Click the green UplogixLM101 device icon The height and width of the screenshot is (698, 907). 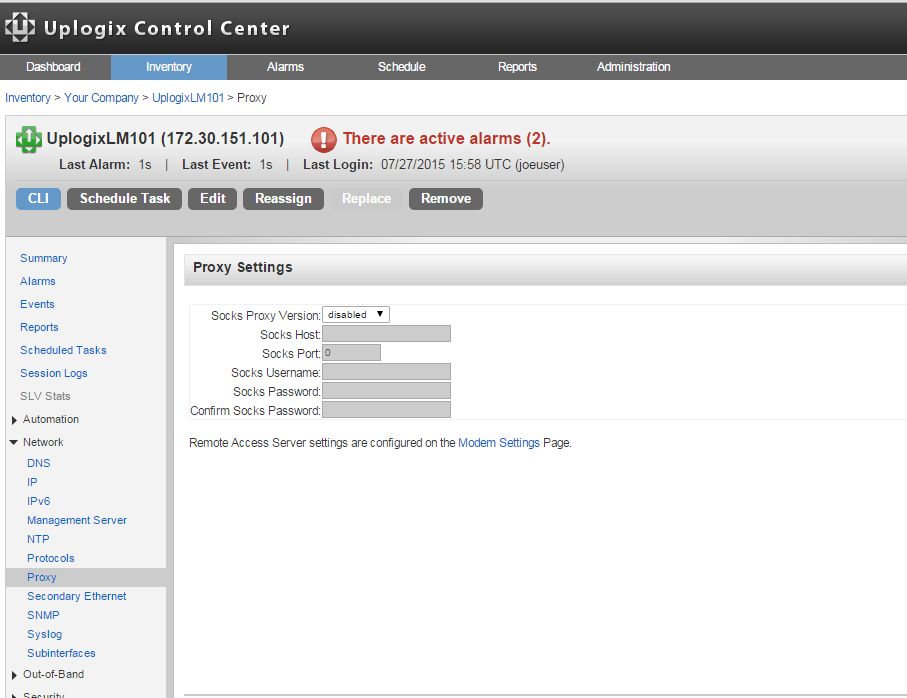pyautogui.click(x=28, y=139)
